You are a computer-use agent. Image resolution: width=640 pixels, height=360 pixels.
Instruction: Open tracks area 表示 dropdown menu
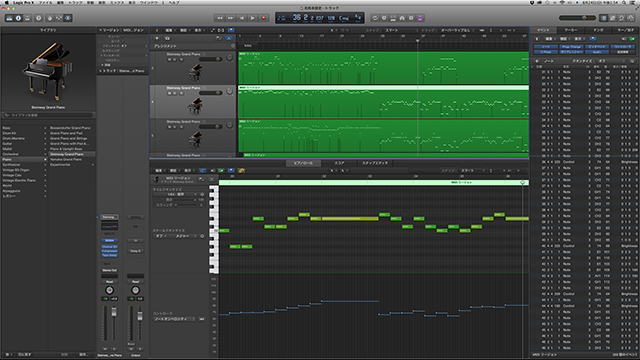click(199, 30)
